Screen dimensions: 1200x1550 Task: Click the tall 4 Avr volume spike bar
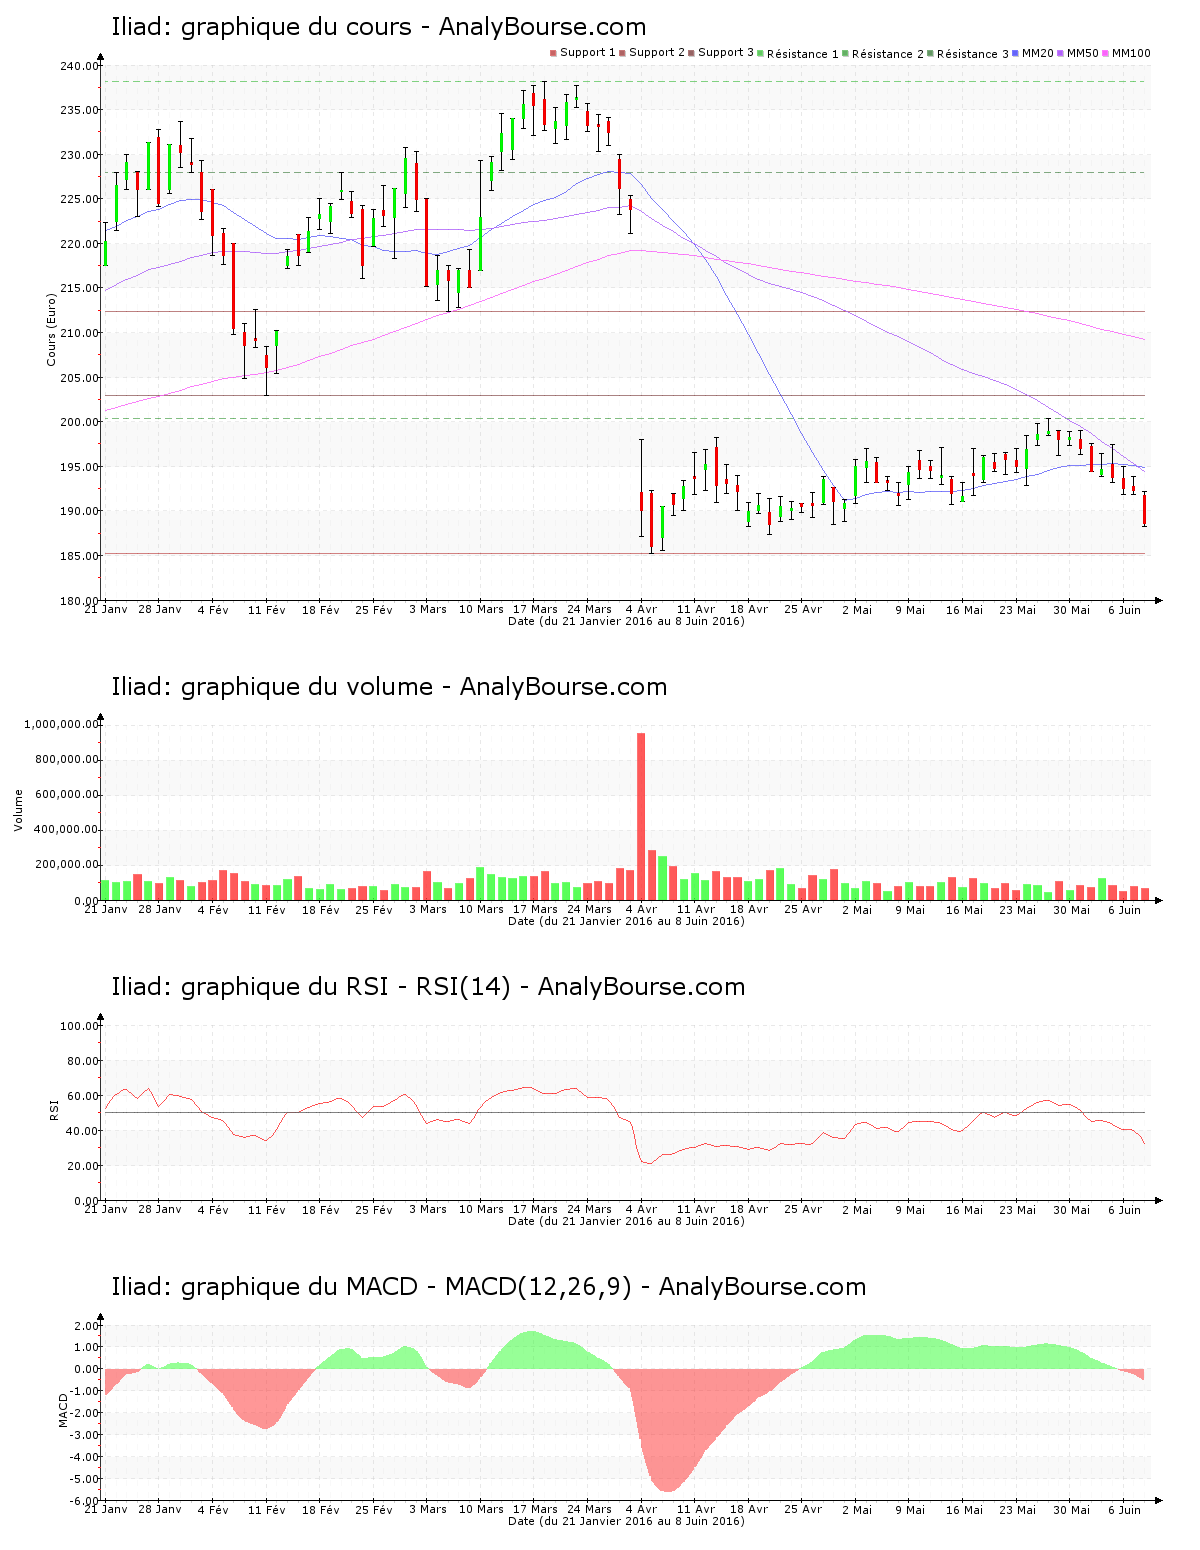click(x=641, y=816)
